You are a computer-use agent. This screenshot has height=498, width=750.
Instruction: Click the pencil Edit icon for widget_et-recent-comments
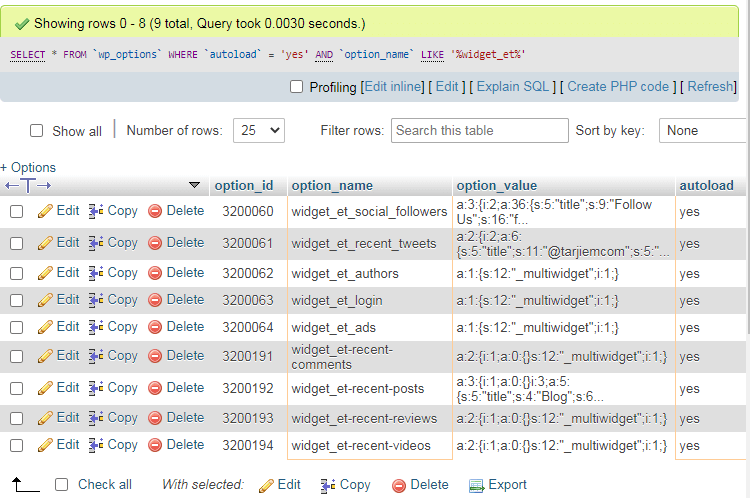(45, 356)
